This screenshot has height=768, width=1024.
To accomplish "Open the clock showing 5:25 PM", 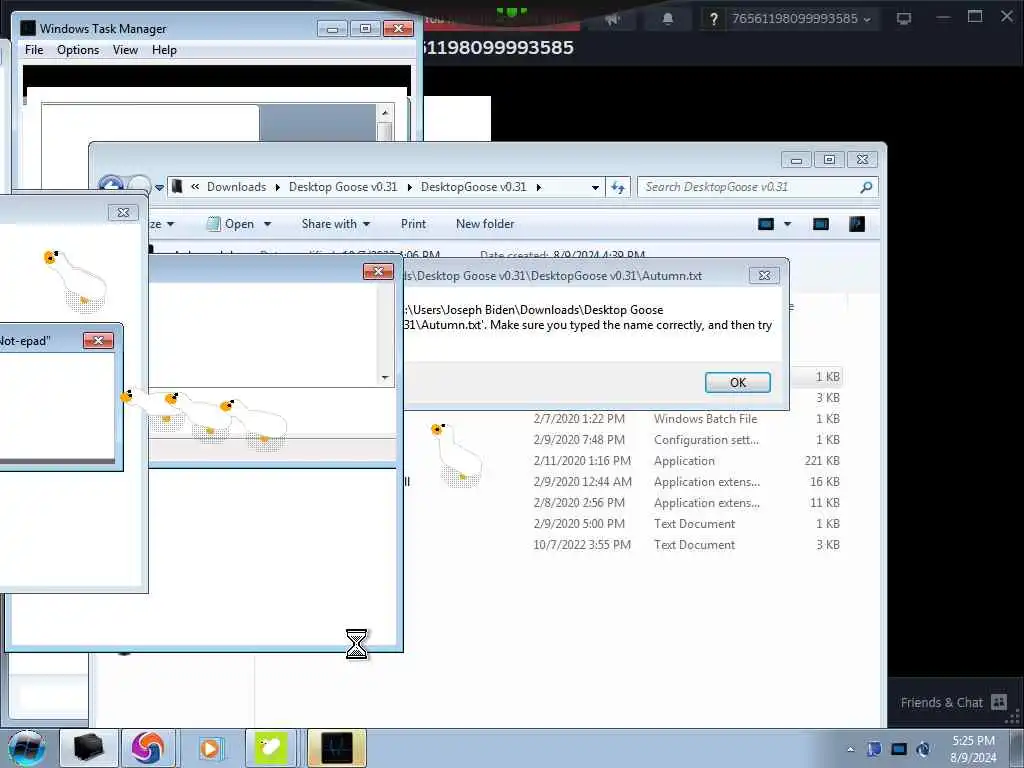I will [973, 749].
